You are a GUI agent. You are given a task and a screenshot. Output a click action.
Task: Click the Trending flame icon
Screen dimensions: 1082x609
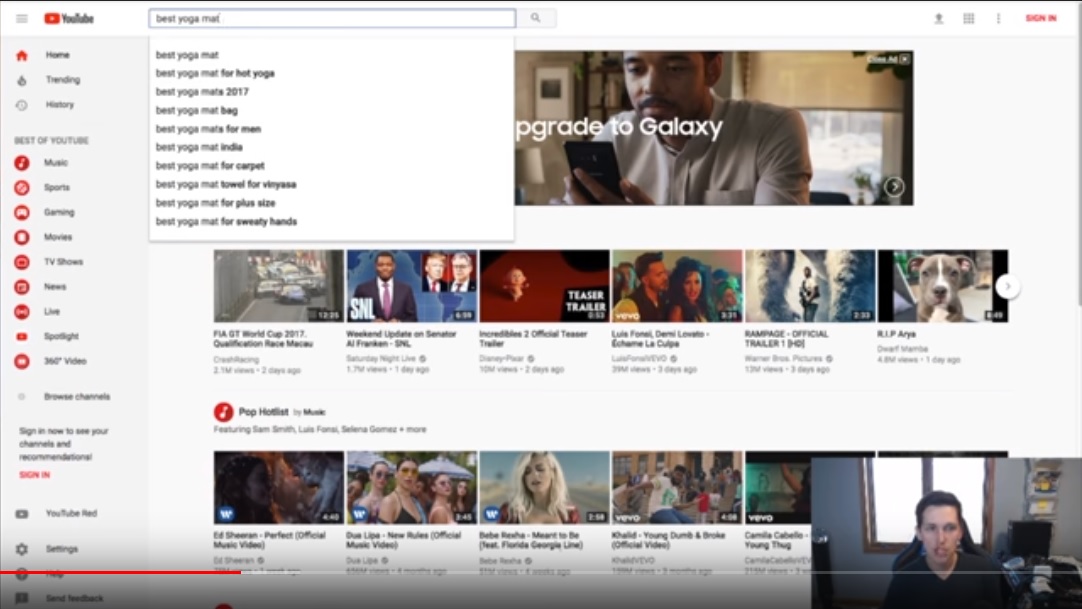22,80
